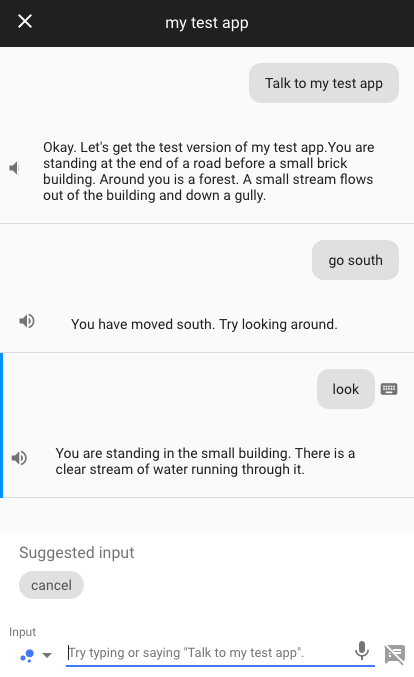Close the my test app simulator panel
This screenshot has height=677, width=414.
(25, 21)
